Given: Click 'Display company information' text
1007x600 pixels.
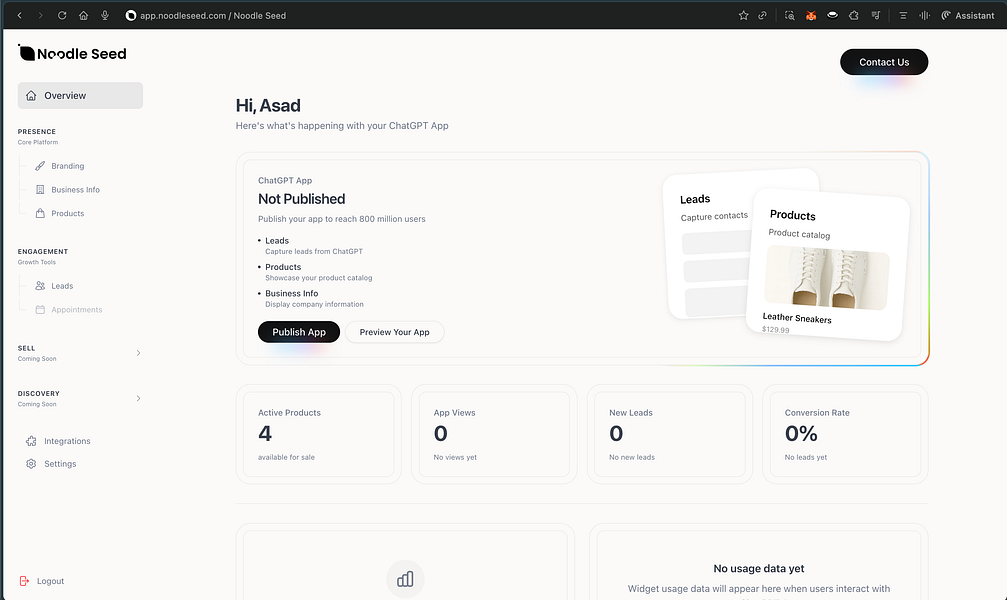Looking at the screenshot, I should 314,304.
